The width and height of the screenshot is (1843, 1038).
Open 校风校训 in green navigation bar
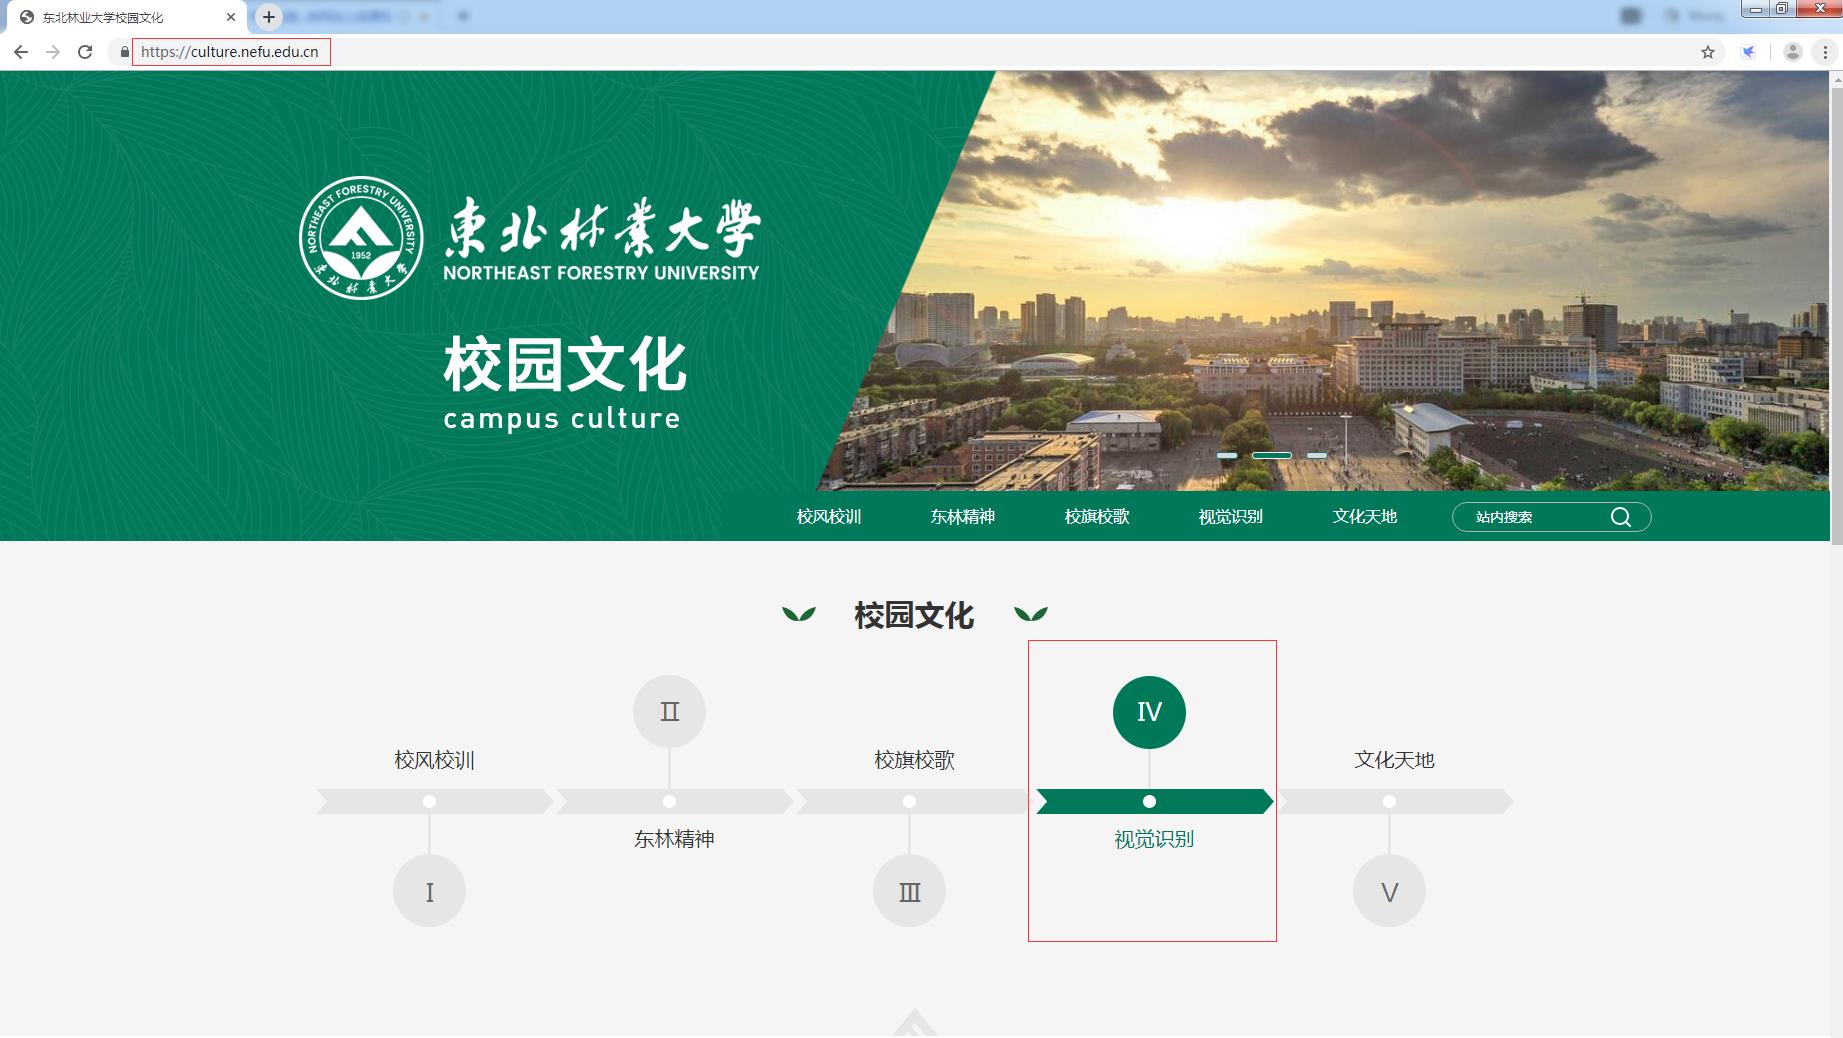(x=828, y=517)
